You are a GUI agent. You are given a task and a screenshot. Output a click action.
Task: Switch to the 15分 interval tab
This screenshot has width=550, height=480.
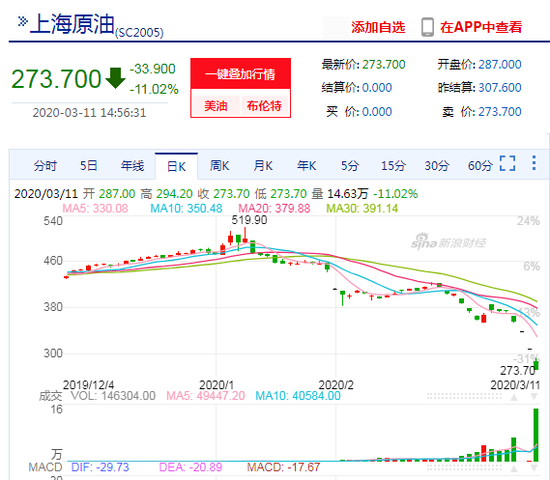[393, 165]
